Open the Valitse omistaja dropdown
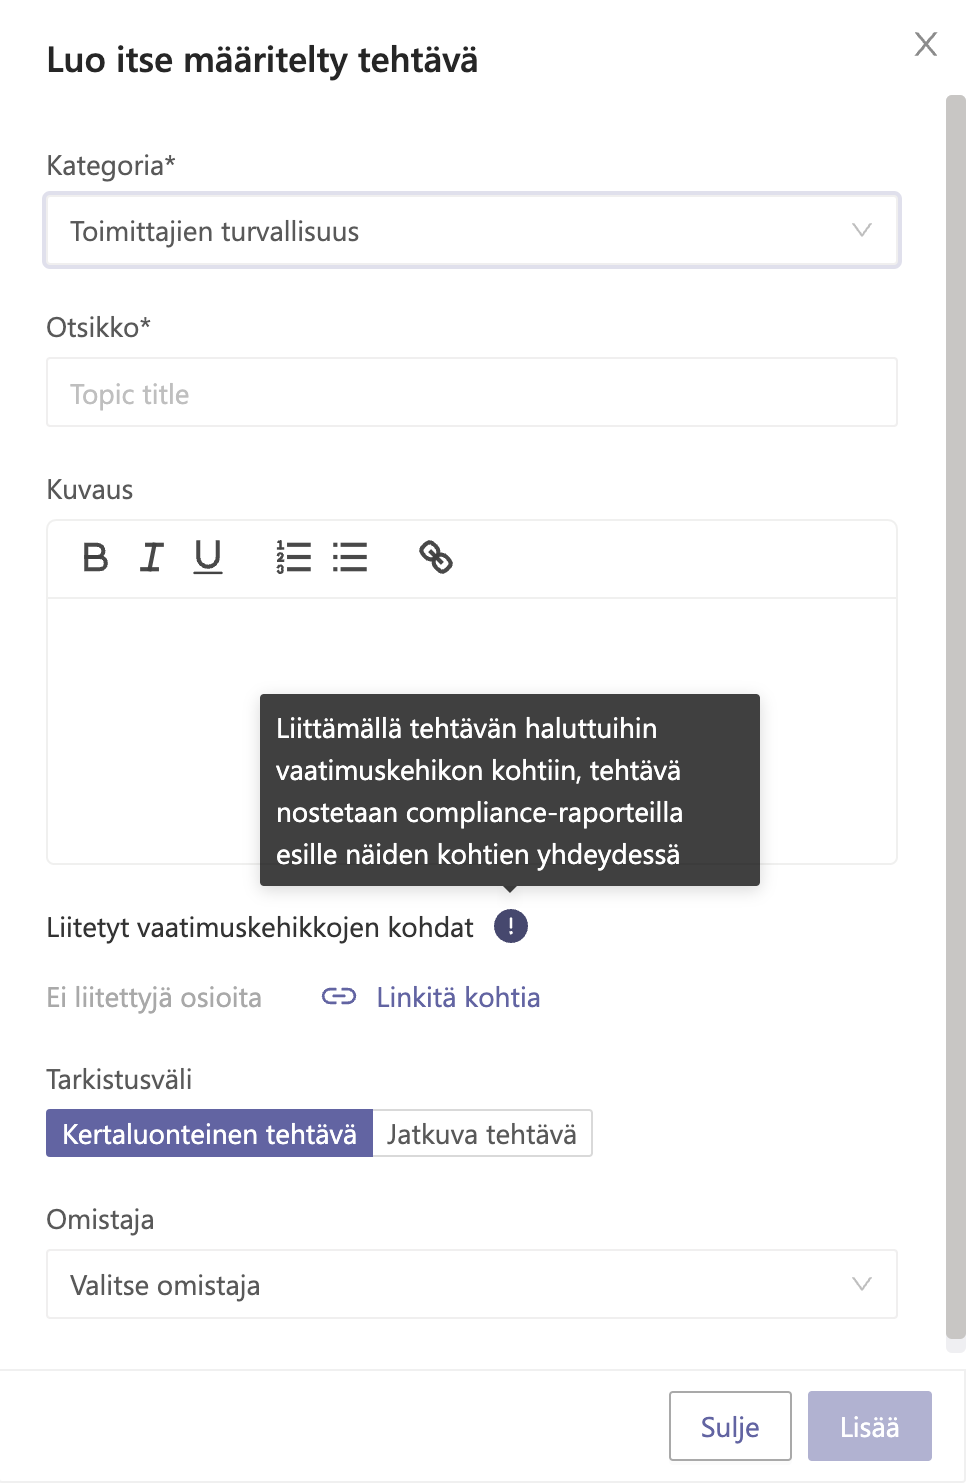970x1484 pixels. click(472, 1284)
